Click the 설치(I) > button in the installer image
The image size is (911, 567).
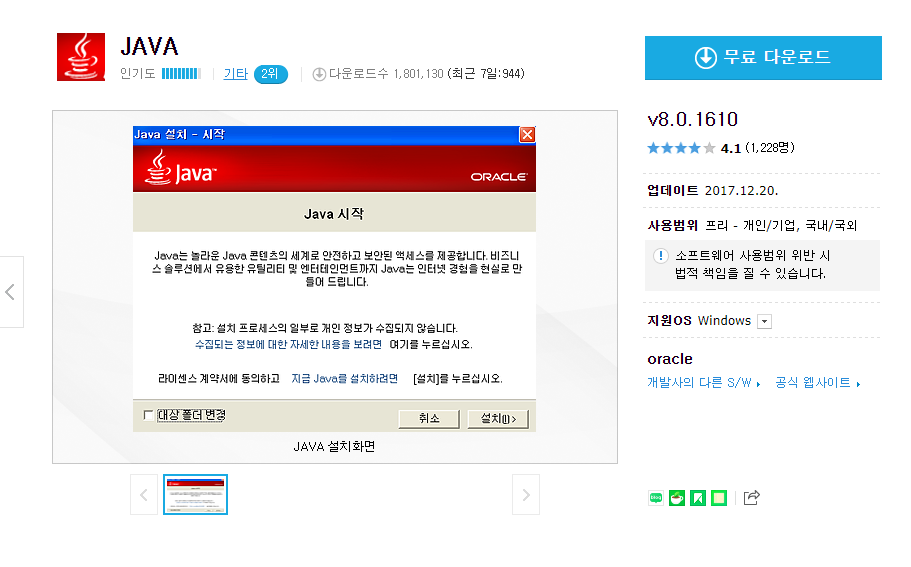click(498, 418)
